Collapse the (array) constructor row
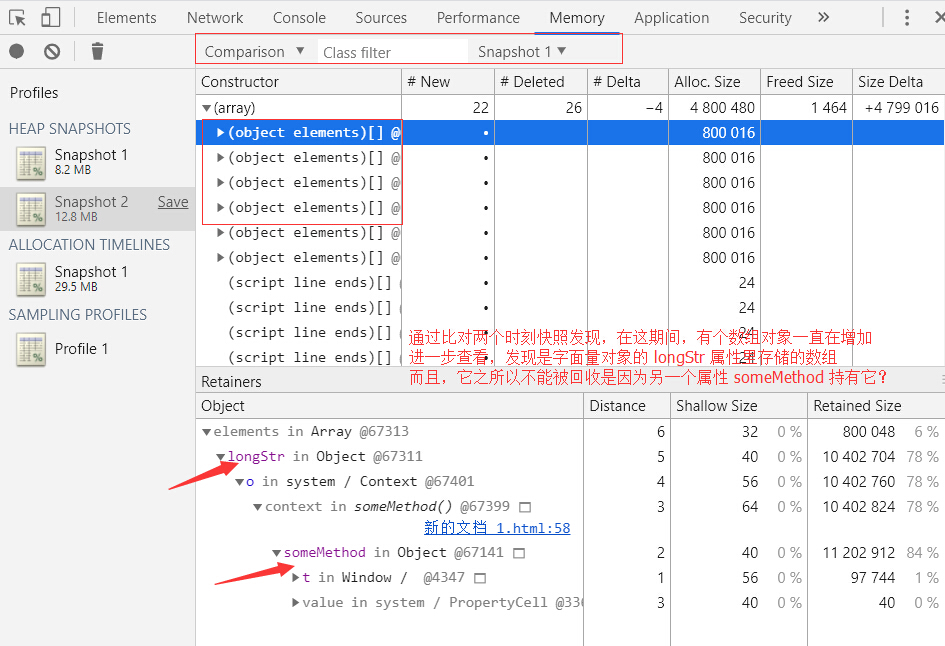Image resolution: width=945 pixels, height=646 pixels. (207, 108)
